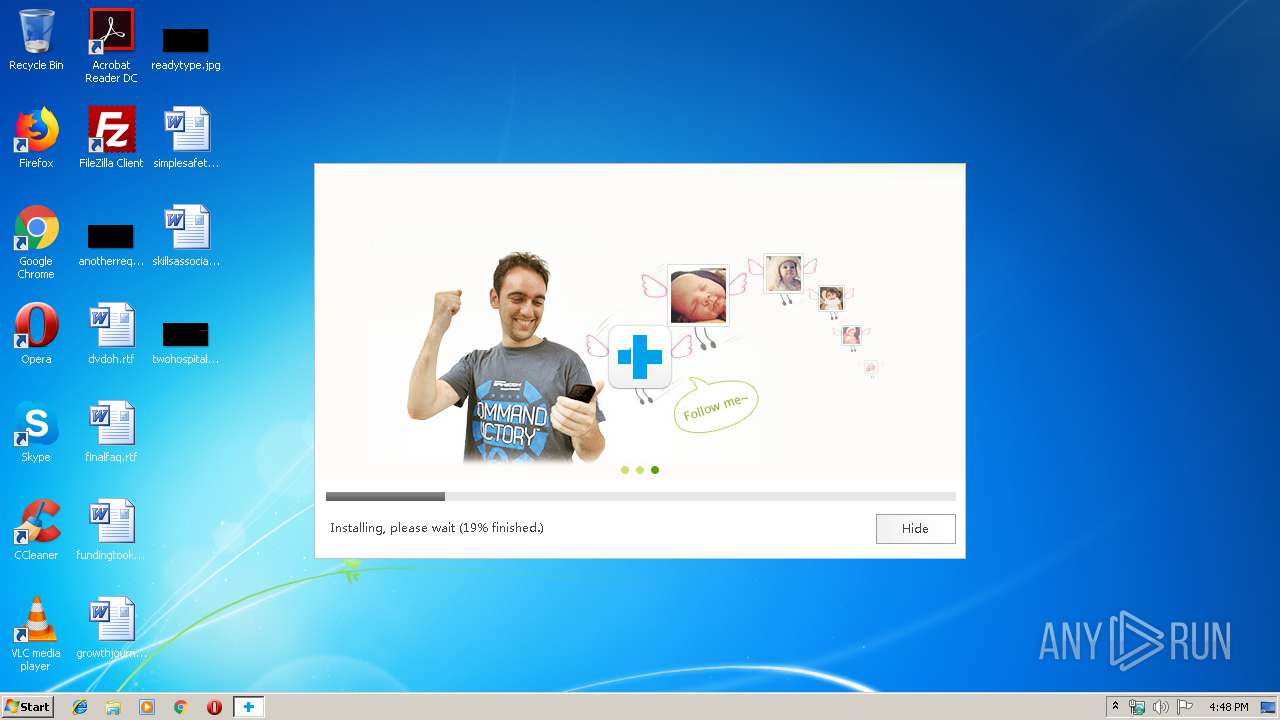Open the Windows Start menu
This screenshot has height=720, width=1280.
[27, 707]
